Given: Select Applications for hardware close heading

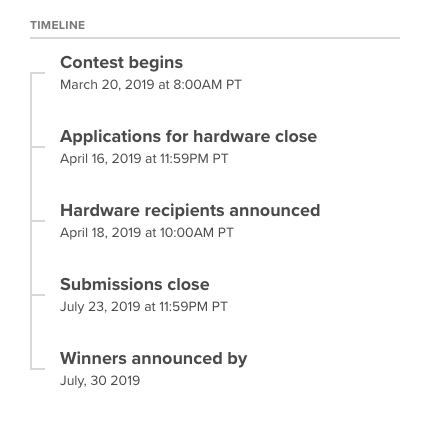Looking at the screenshot, I should click(x=188, y=136).
